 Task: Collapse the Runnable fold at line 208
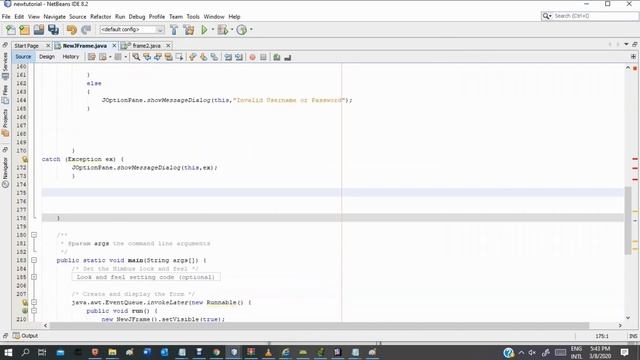34,302
